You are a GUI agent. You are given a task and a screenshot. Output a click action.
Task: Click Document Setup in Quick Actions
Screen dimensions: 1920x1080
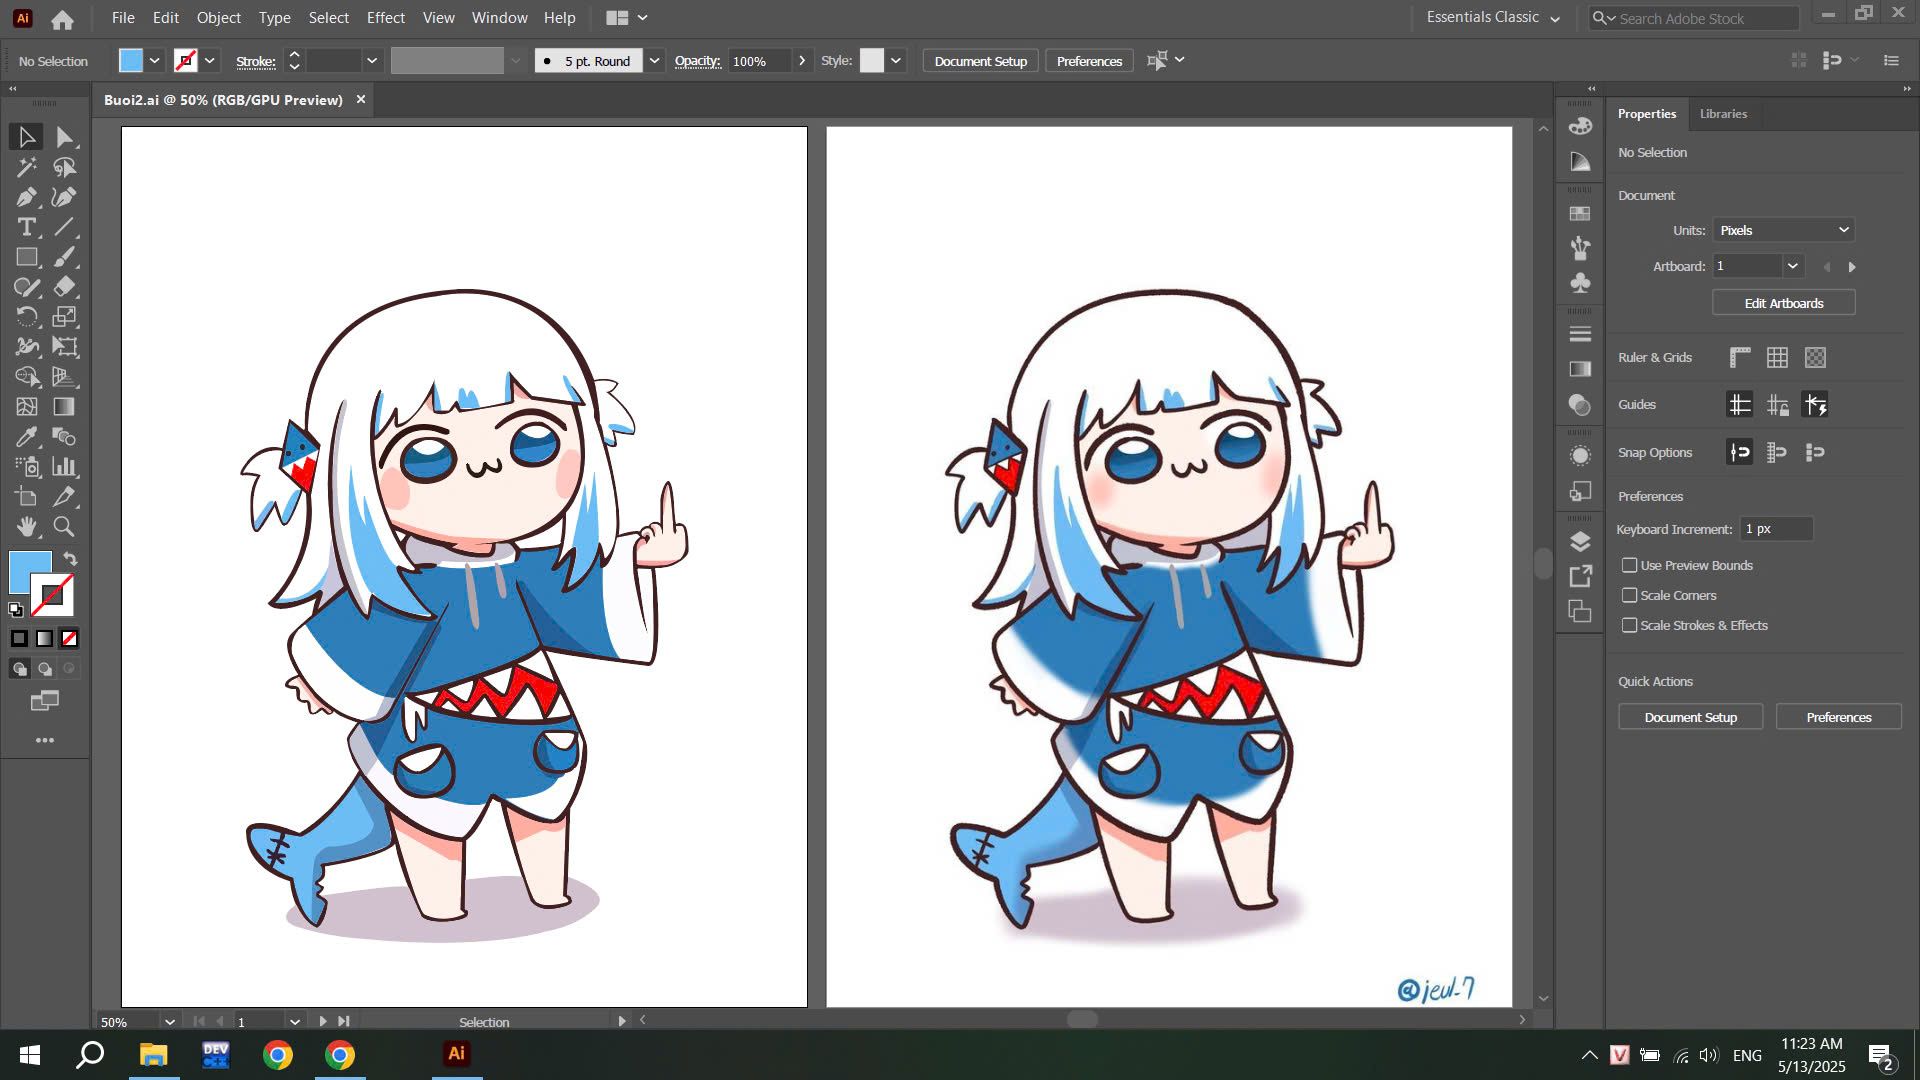[x=1690, y=717]
